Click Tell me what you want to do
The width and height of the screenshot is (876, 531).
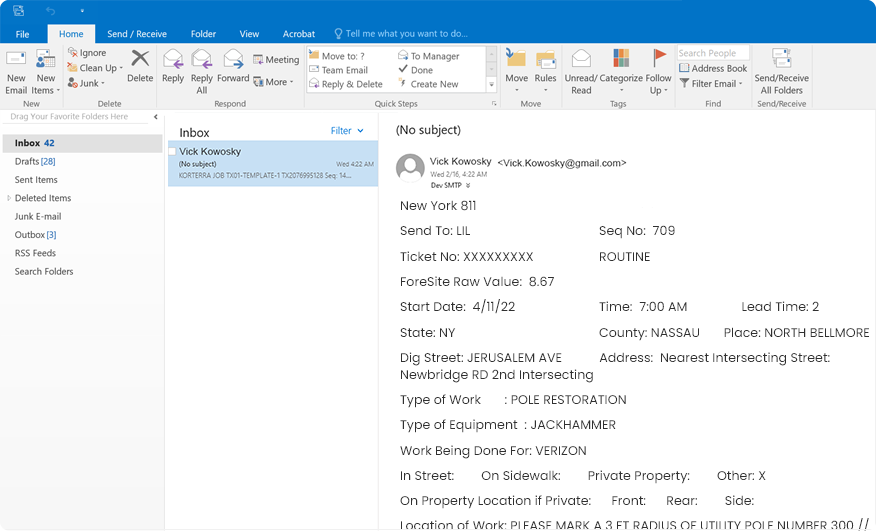(x=401, y=34)
